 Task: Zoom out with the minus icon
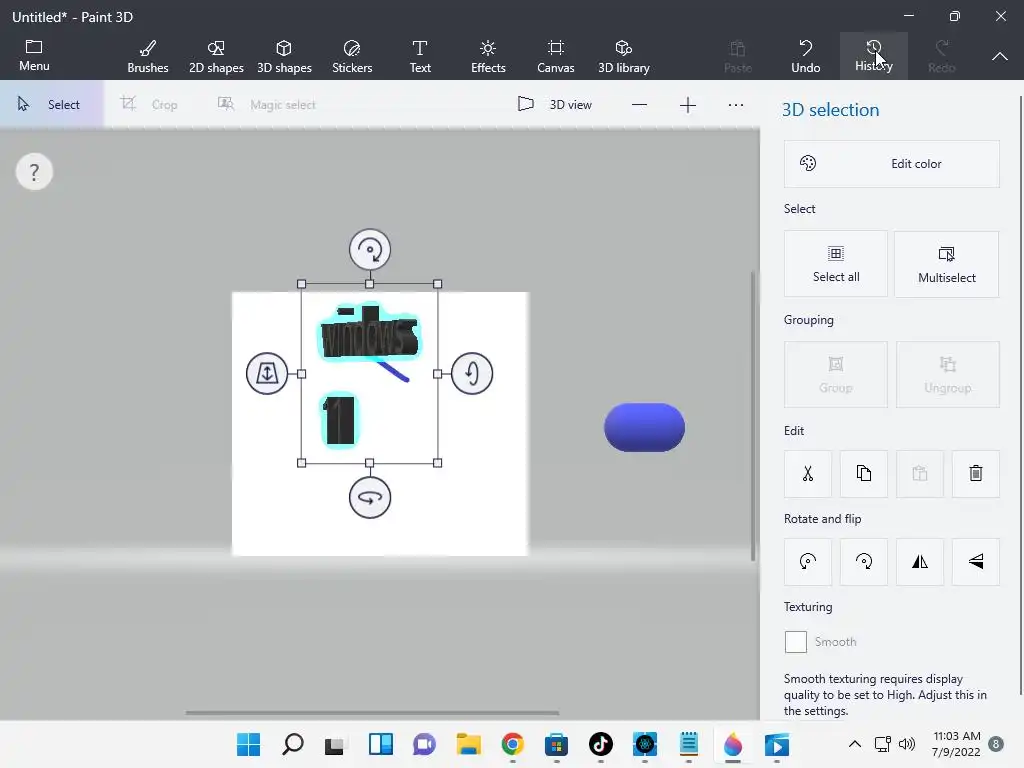(639, 104)
